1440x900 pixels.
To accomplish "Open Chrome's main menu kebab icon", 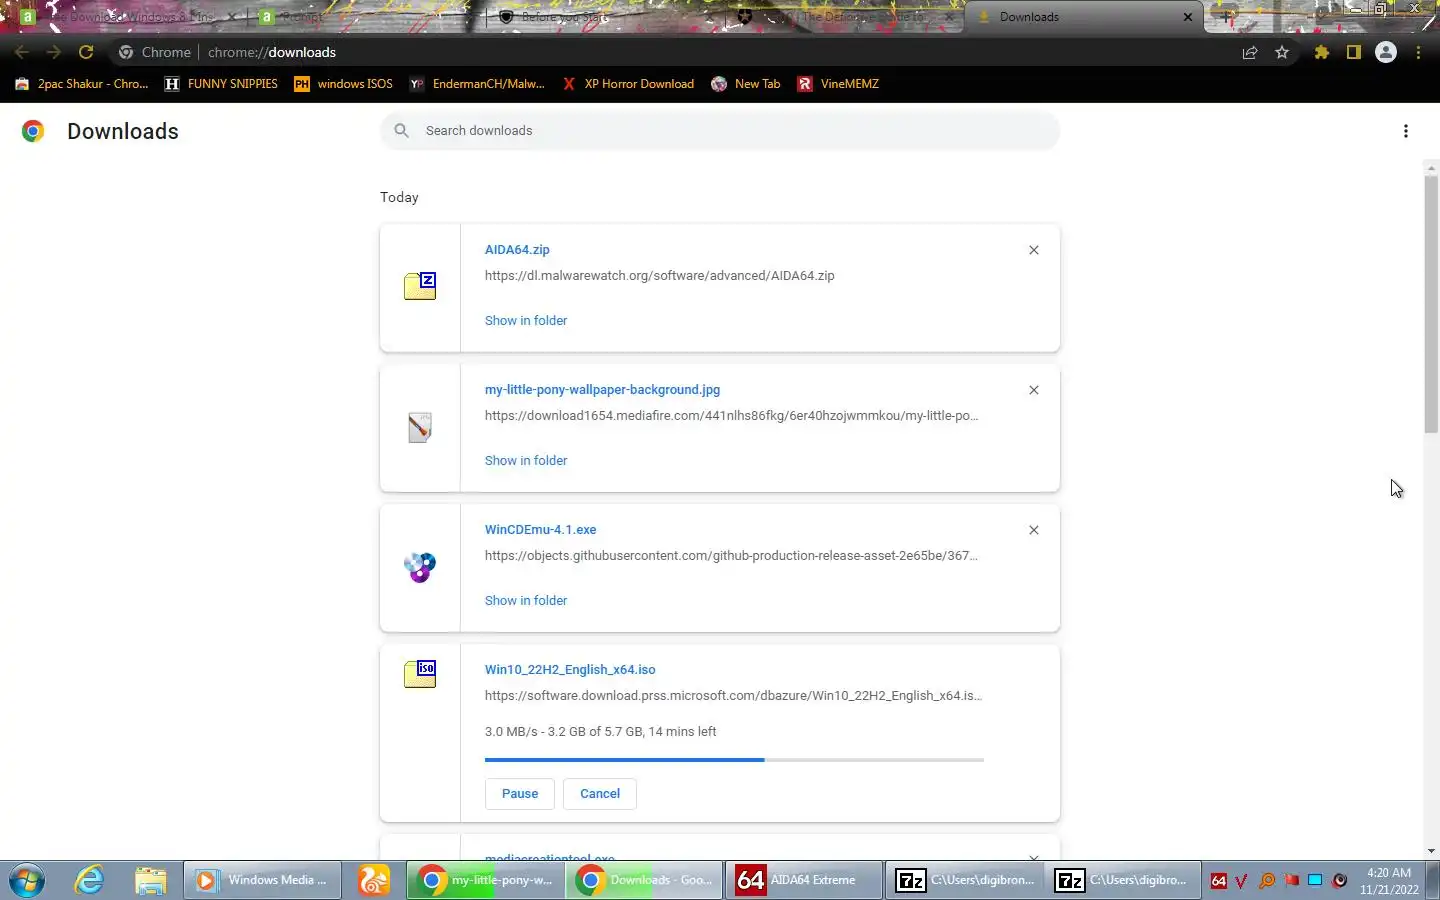I will click(1418, 52).
